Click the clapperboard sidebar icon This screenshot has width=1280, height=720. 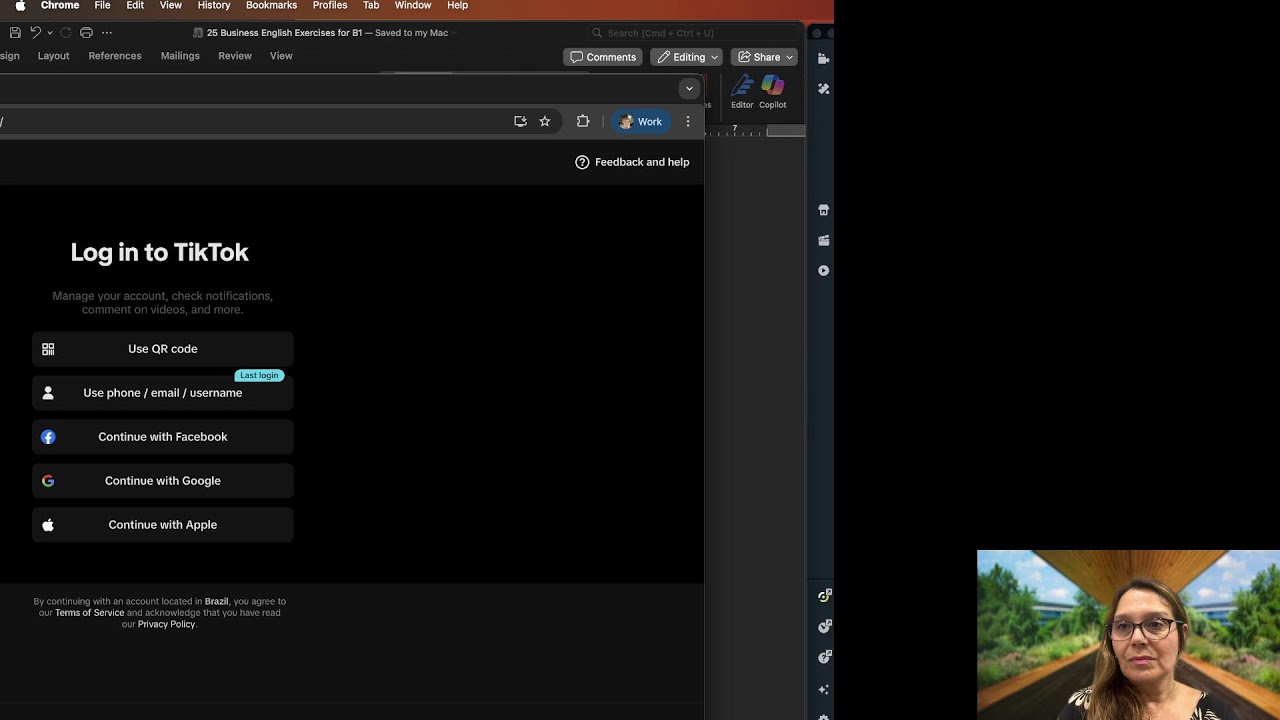(823, 240)
